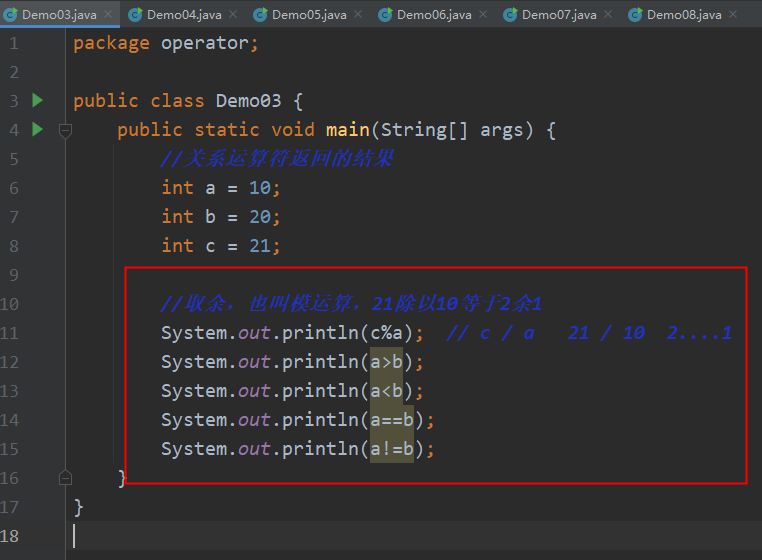This screenshot has height=560, width=762.
Task: Click run arrow beside class Demo03
Action: click(x=37, y=100)
